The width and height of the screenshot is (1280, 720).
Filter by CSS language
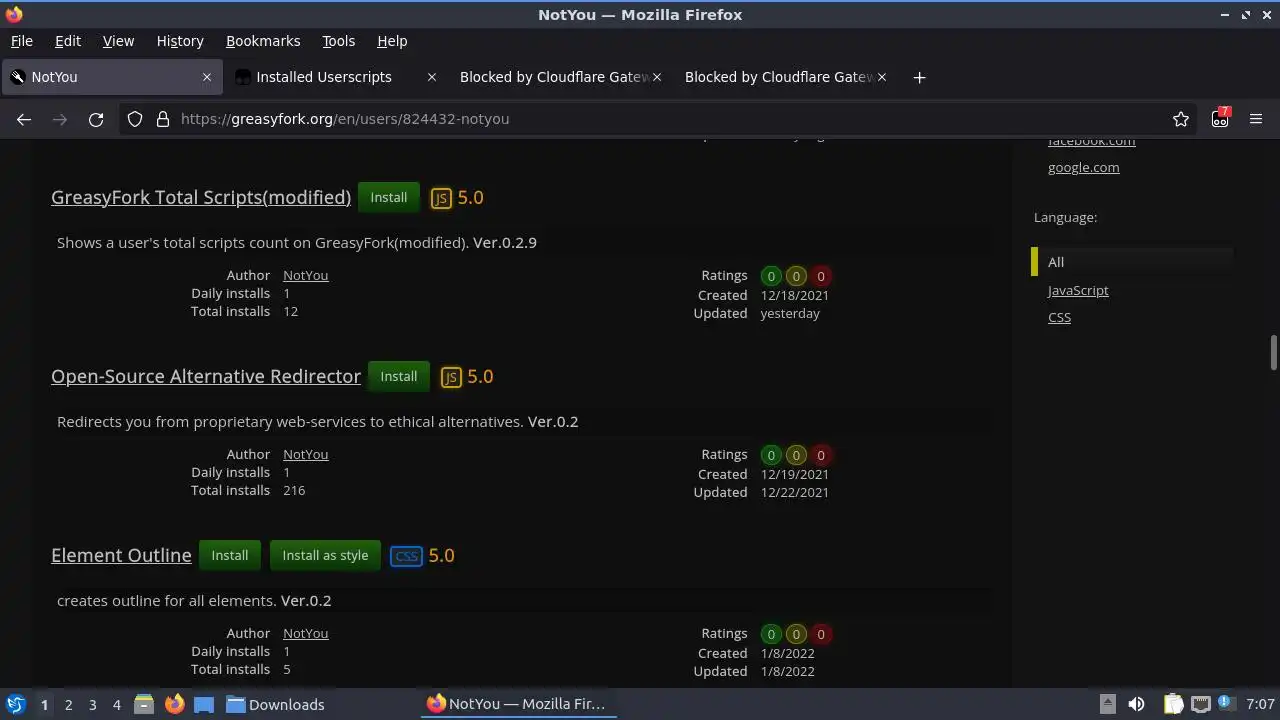tap(1059, 317)
